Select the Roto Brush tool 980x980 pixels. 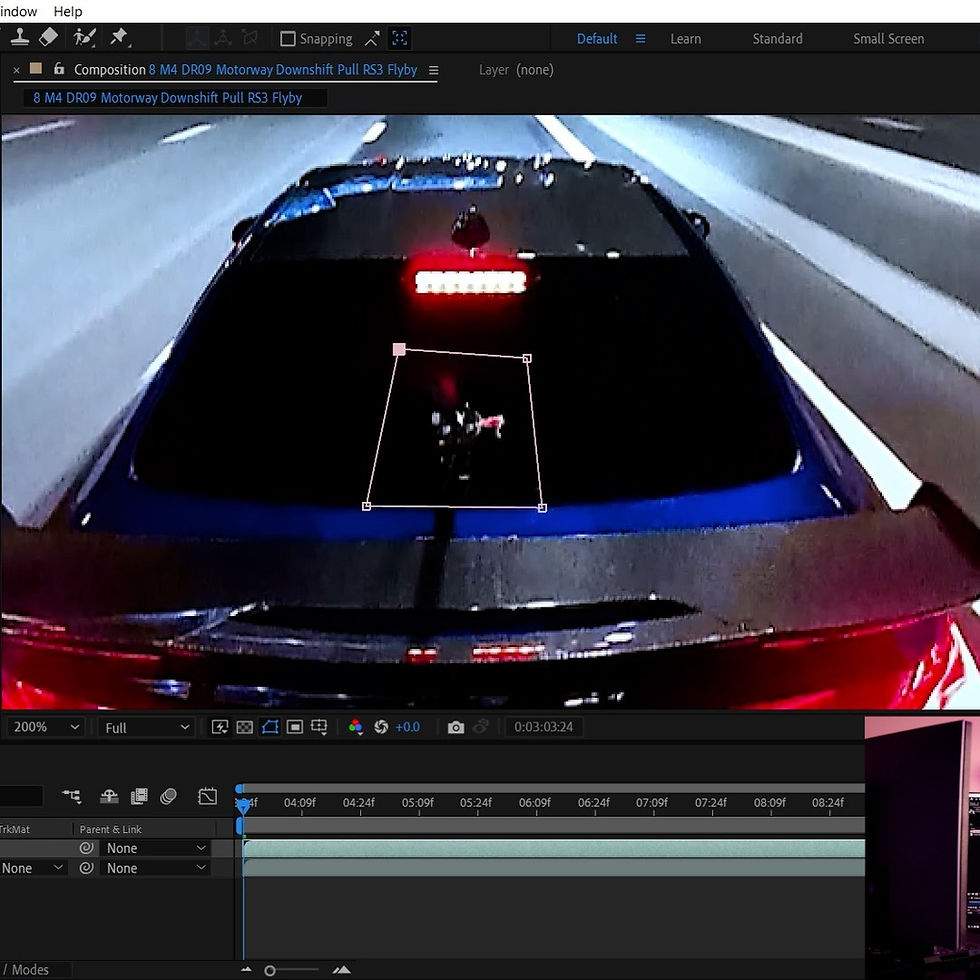[x=85, y=38]
